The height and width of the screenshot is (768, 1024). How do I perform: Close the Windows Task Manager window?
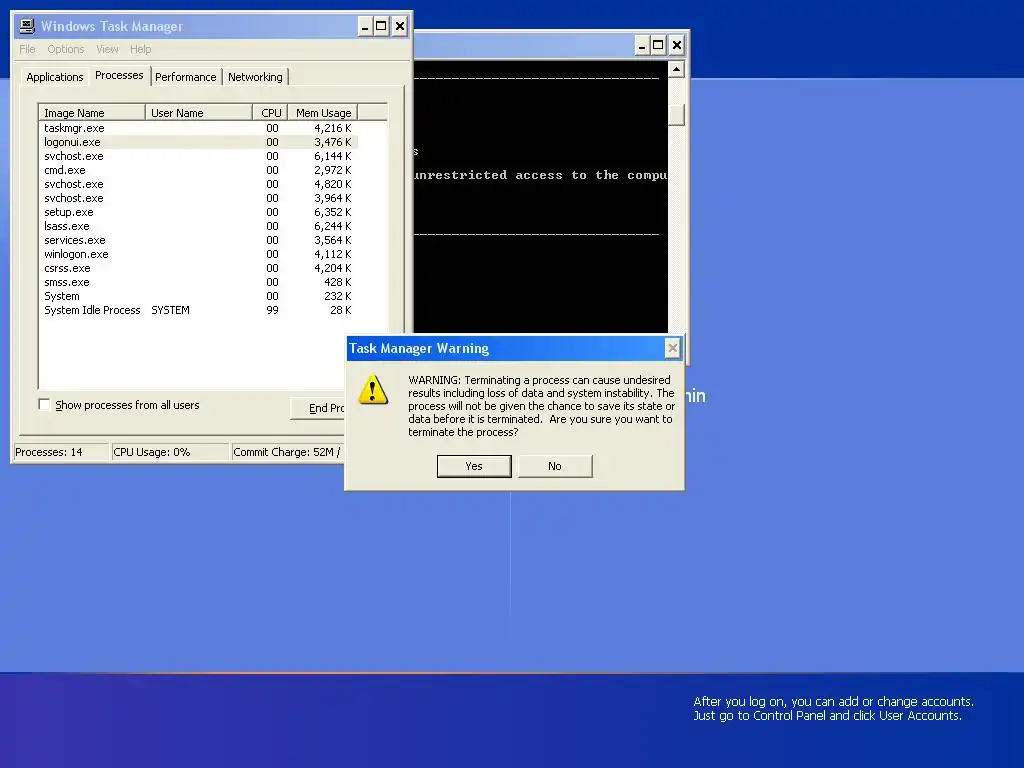[x=400, y=27]
